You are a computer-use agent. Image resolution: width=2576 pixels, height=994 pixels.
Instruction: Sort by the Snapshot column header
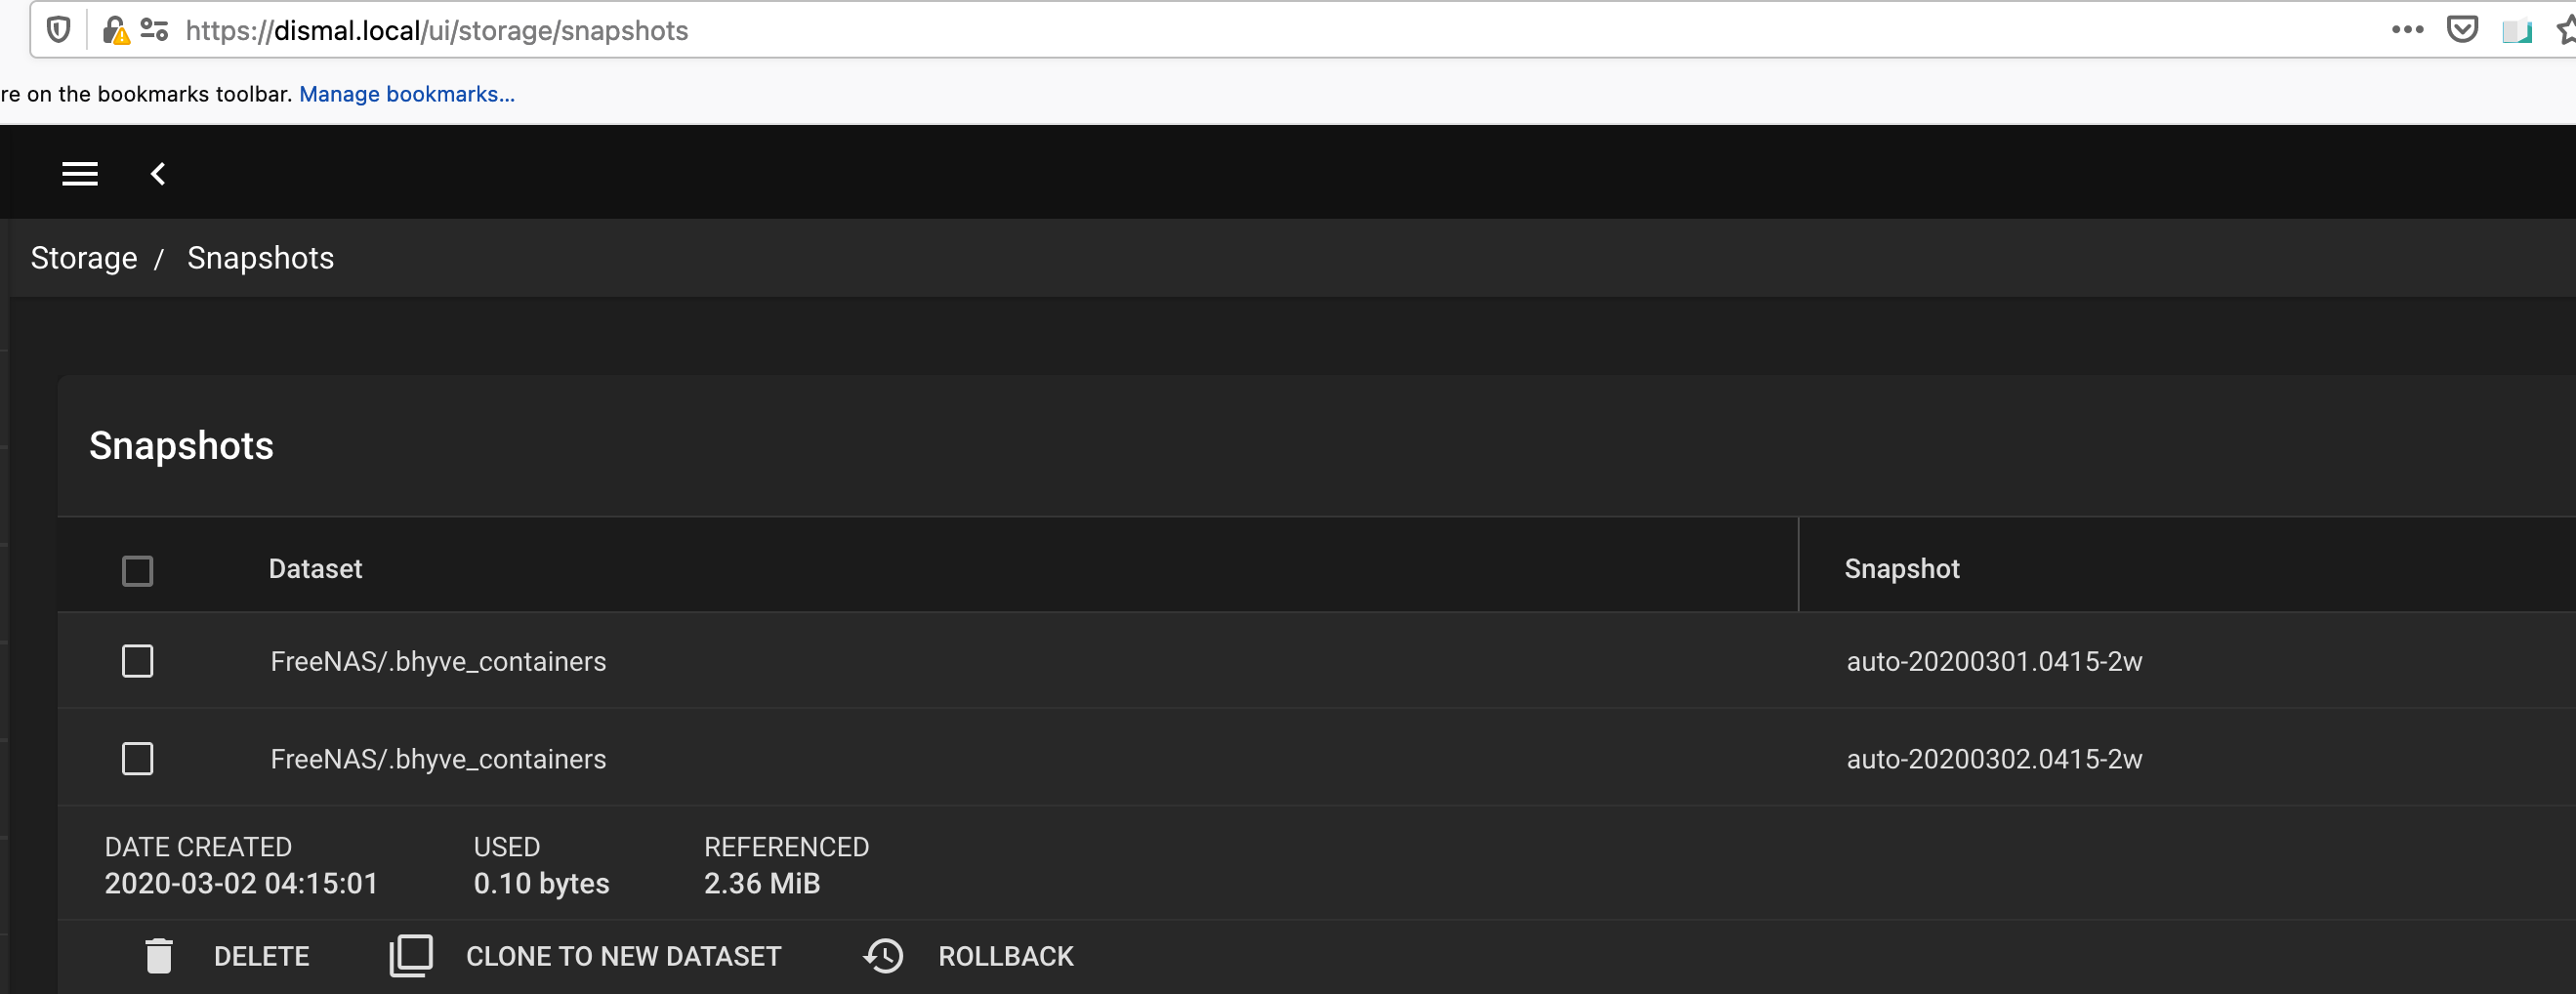(1901, 569)
